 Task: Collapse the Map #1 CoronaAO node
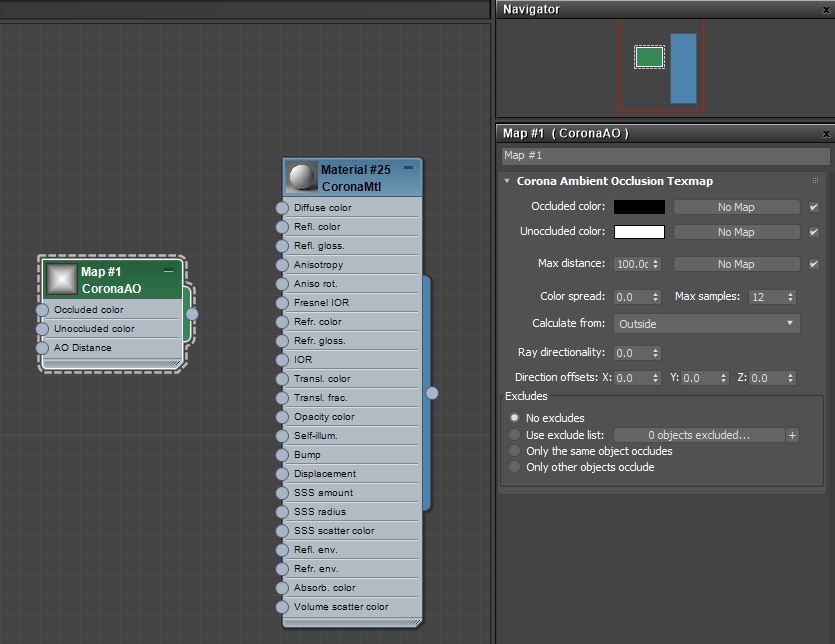[168, 271]
